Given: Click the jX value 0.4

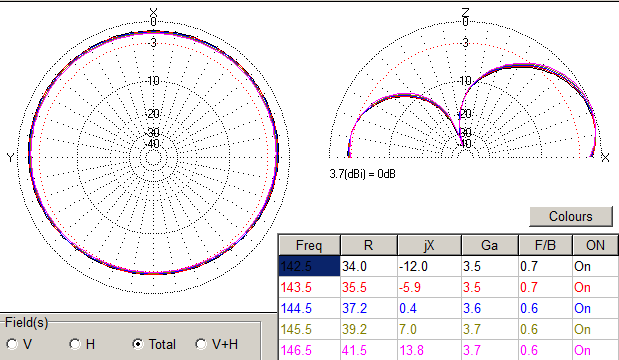Looking at the screenshot, I should (x=429, y=308).
